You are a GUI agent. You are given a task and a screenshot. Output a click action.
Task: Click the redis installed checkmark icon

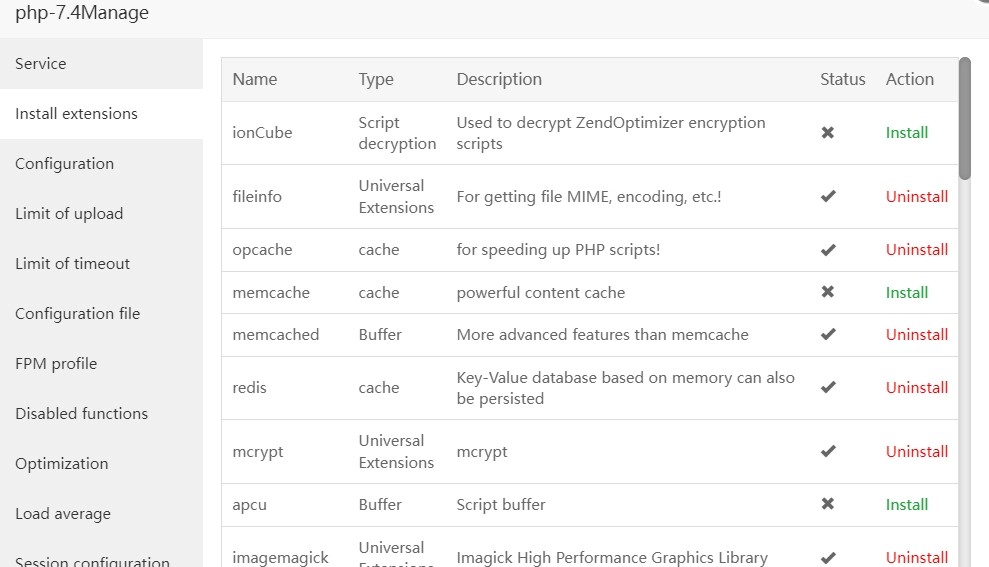tap(828, 388)
